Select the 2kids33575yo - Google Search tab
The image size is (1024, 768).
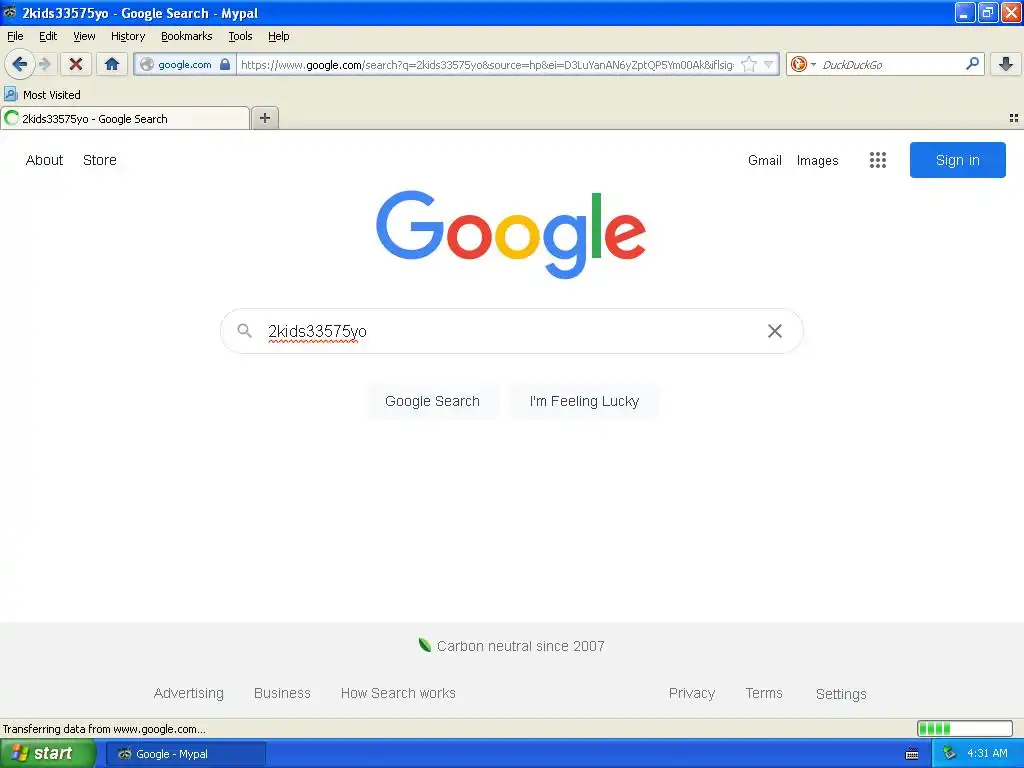(x=125, y=118)
